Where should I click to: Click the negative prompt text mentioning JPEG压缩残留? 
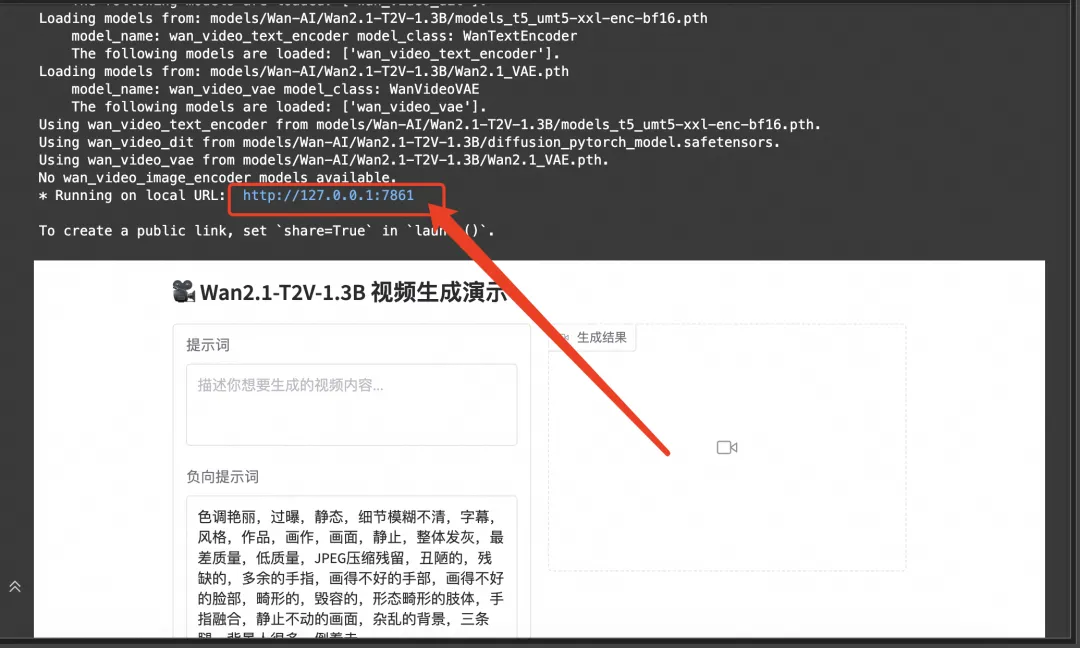pyautogui.click(x=348, y=556)
